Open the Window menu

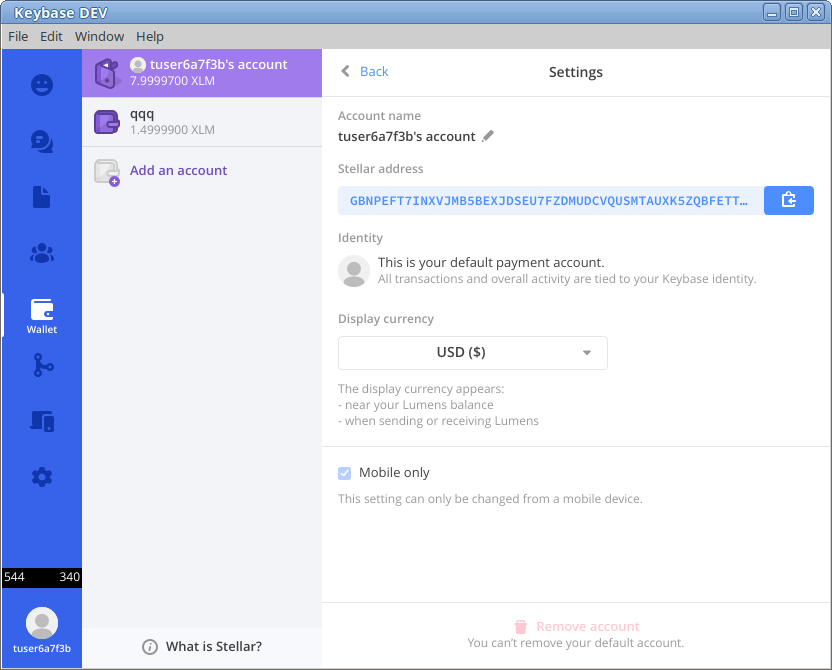click(99, 37)
